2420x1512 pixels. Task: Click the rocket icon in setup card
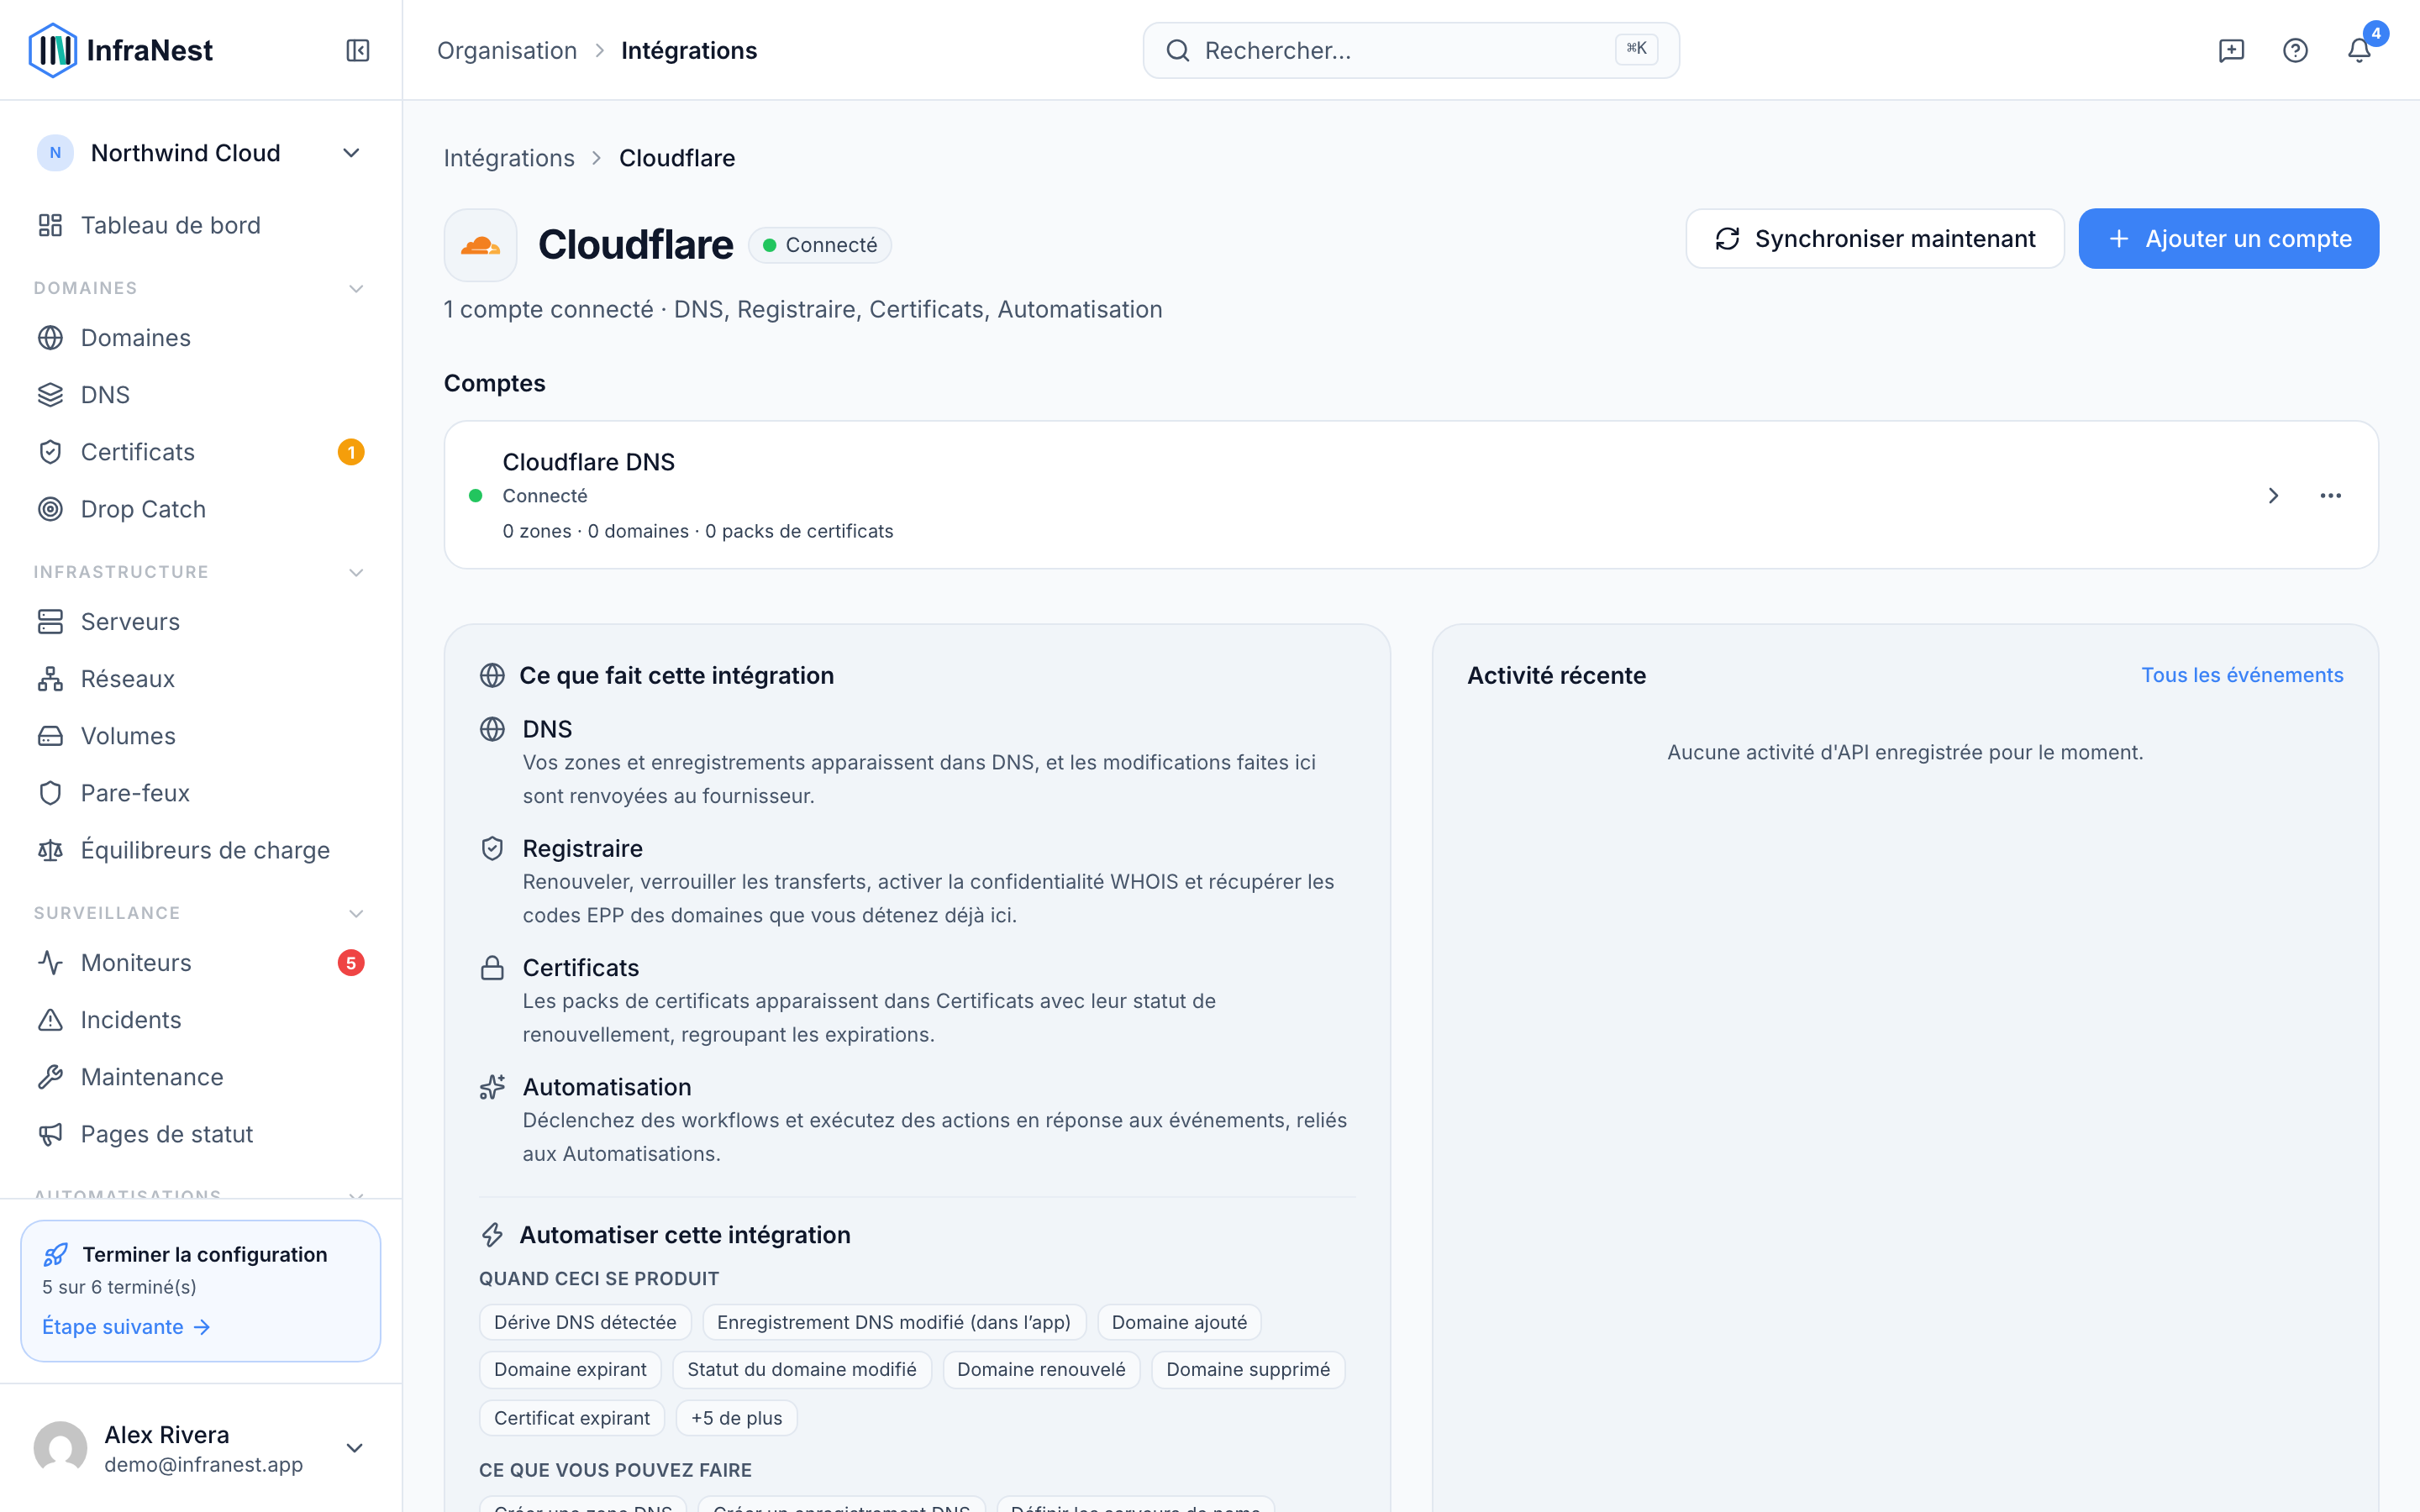point(56,1254)
